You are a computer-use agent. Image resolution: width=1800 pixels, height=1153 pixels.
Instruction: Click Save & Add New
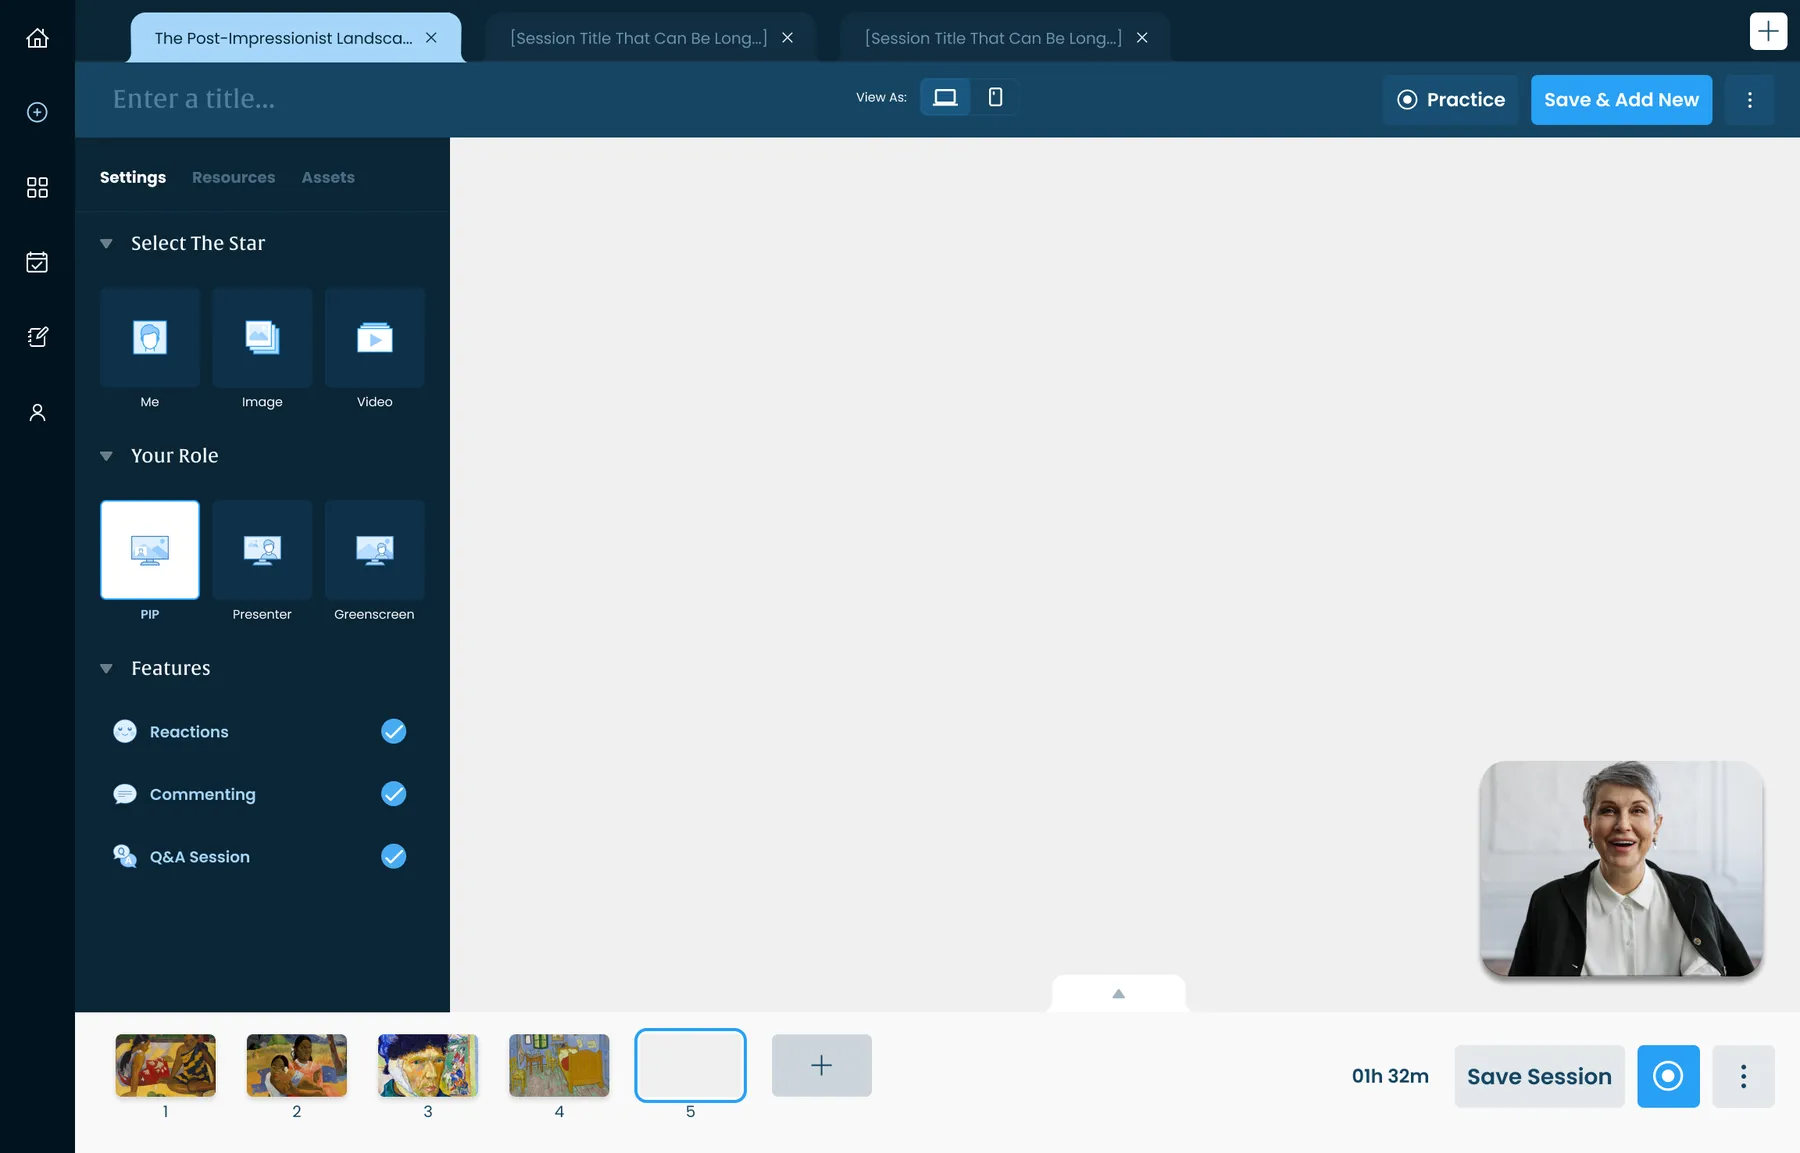click(x=1621, y=100)
